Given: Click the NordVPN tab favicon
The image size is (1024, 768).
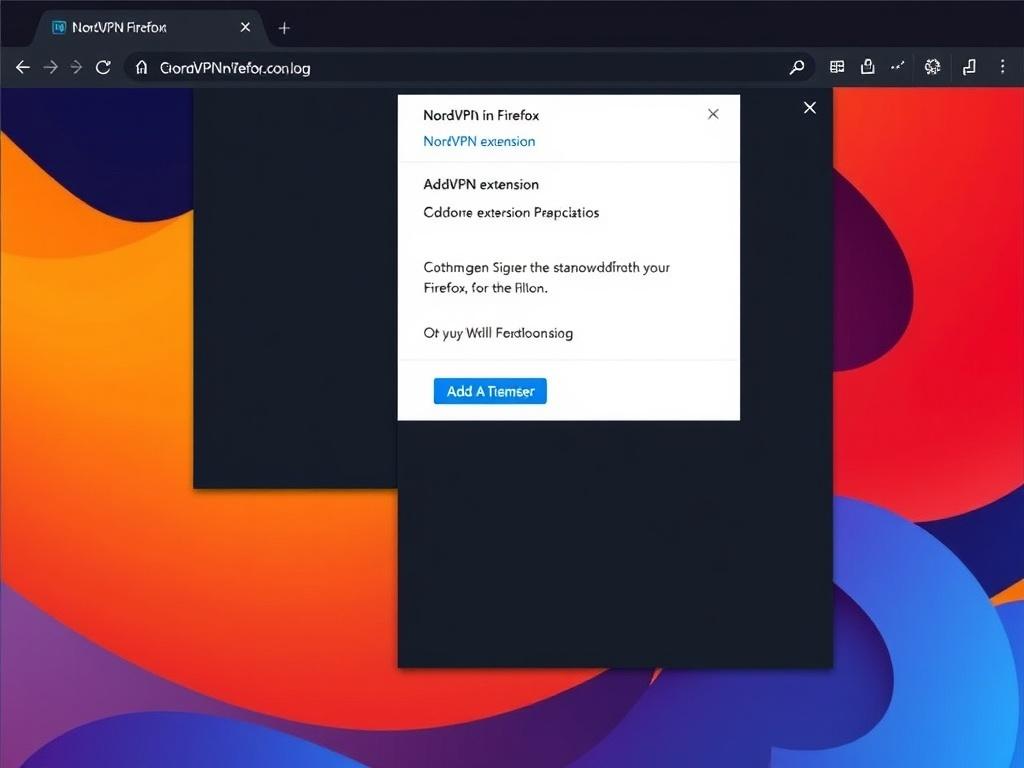Looking at the screenshot, I should pos(59,27).
